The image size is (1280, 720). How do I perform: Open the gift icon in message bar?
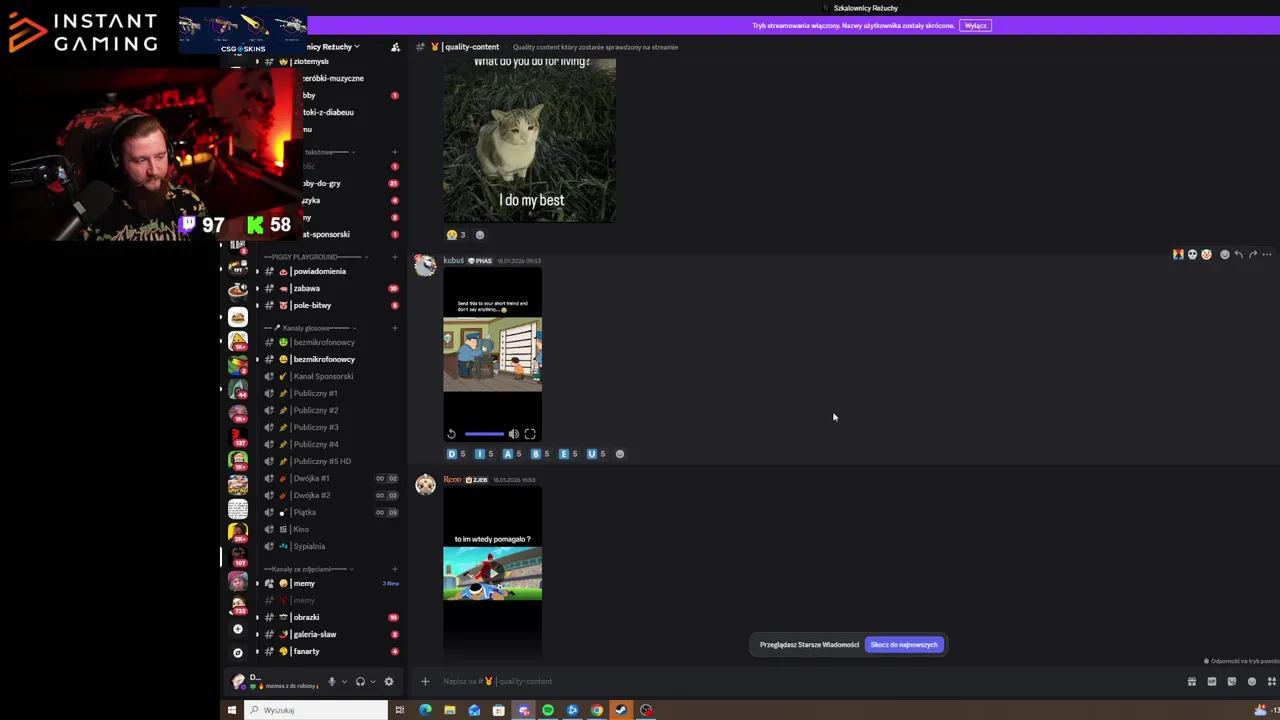tap(1192, 681)
